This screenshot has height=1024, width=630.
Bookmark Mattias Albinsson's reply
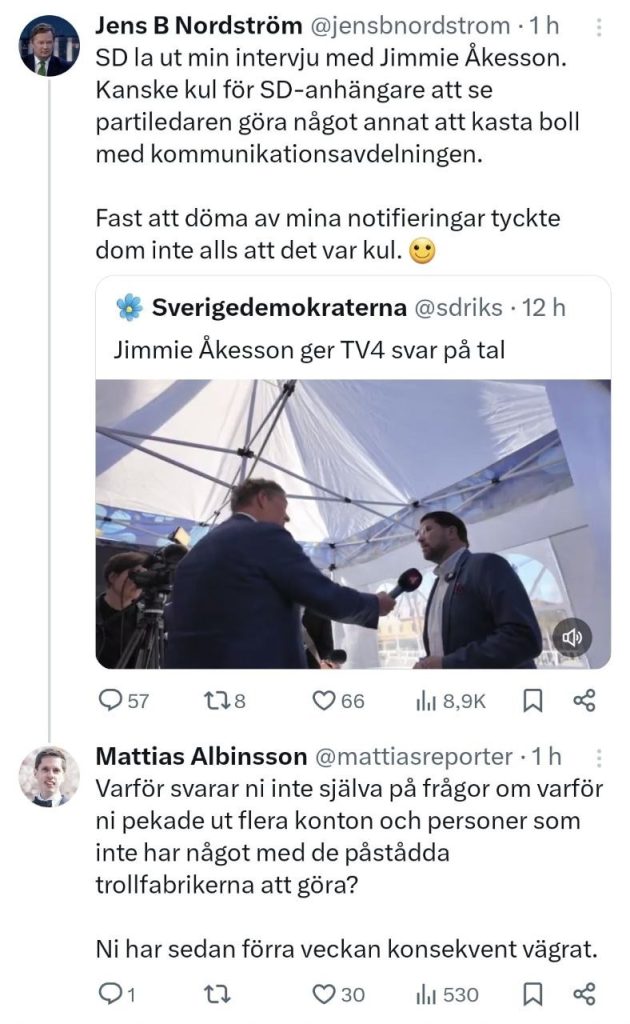(x=533, y=994)
